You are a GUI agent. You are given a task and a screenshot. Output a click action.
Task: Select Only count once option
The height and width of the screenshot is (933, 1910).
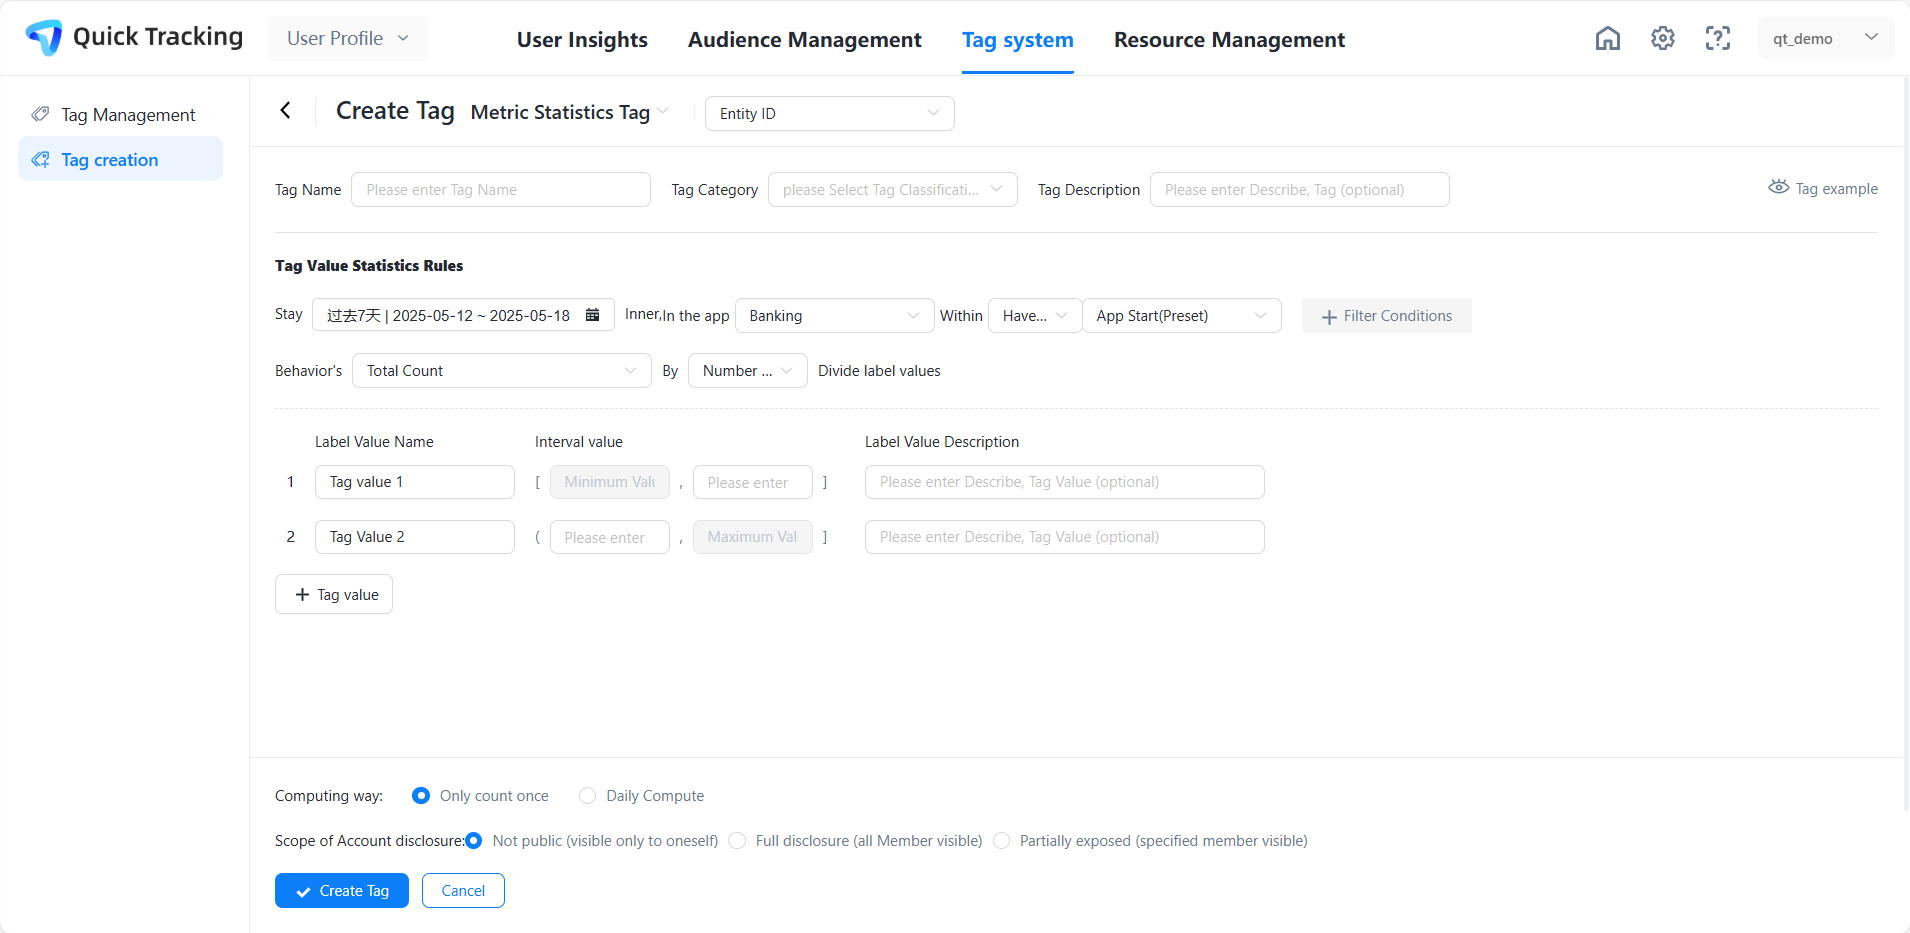tap(421, 796)
